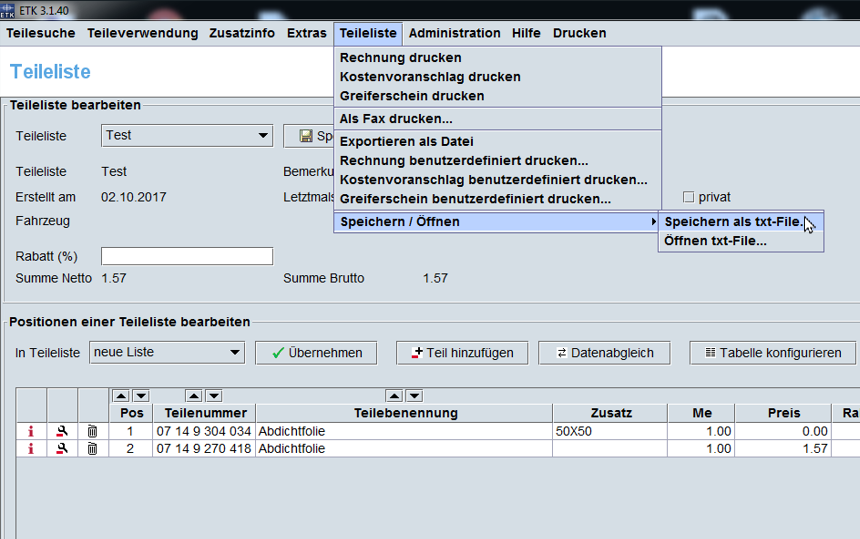
Task: Open the Extras menu
Action: (x=307, y=33)
